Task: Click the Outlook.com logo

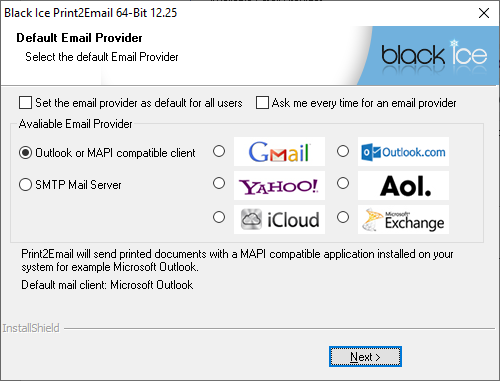Action: click(403, 152)
